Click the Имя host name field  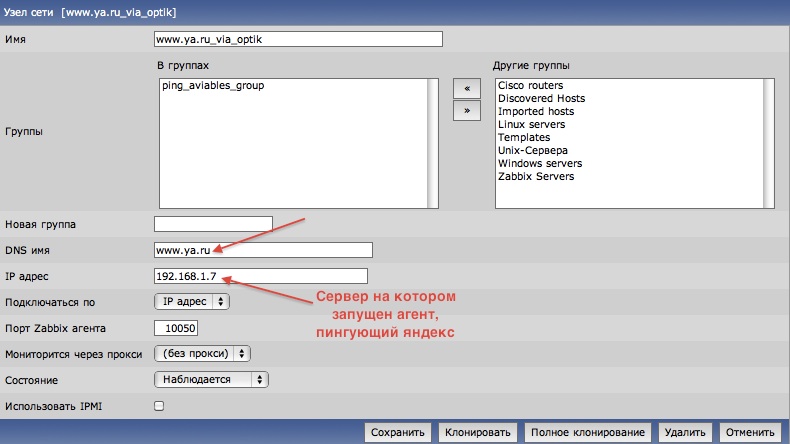coord(297,39)
